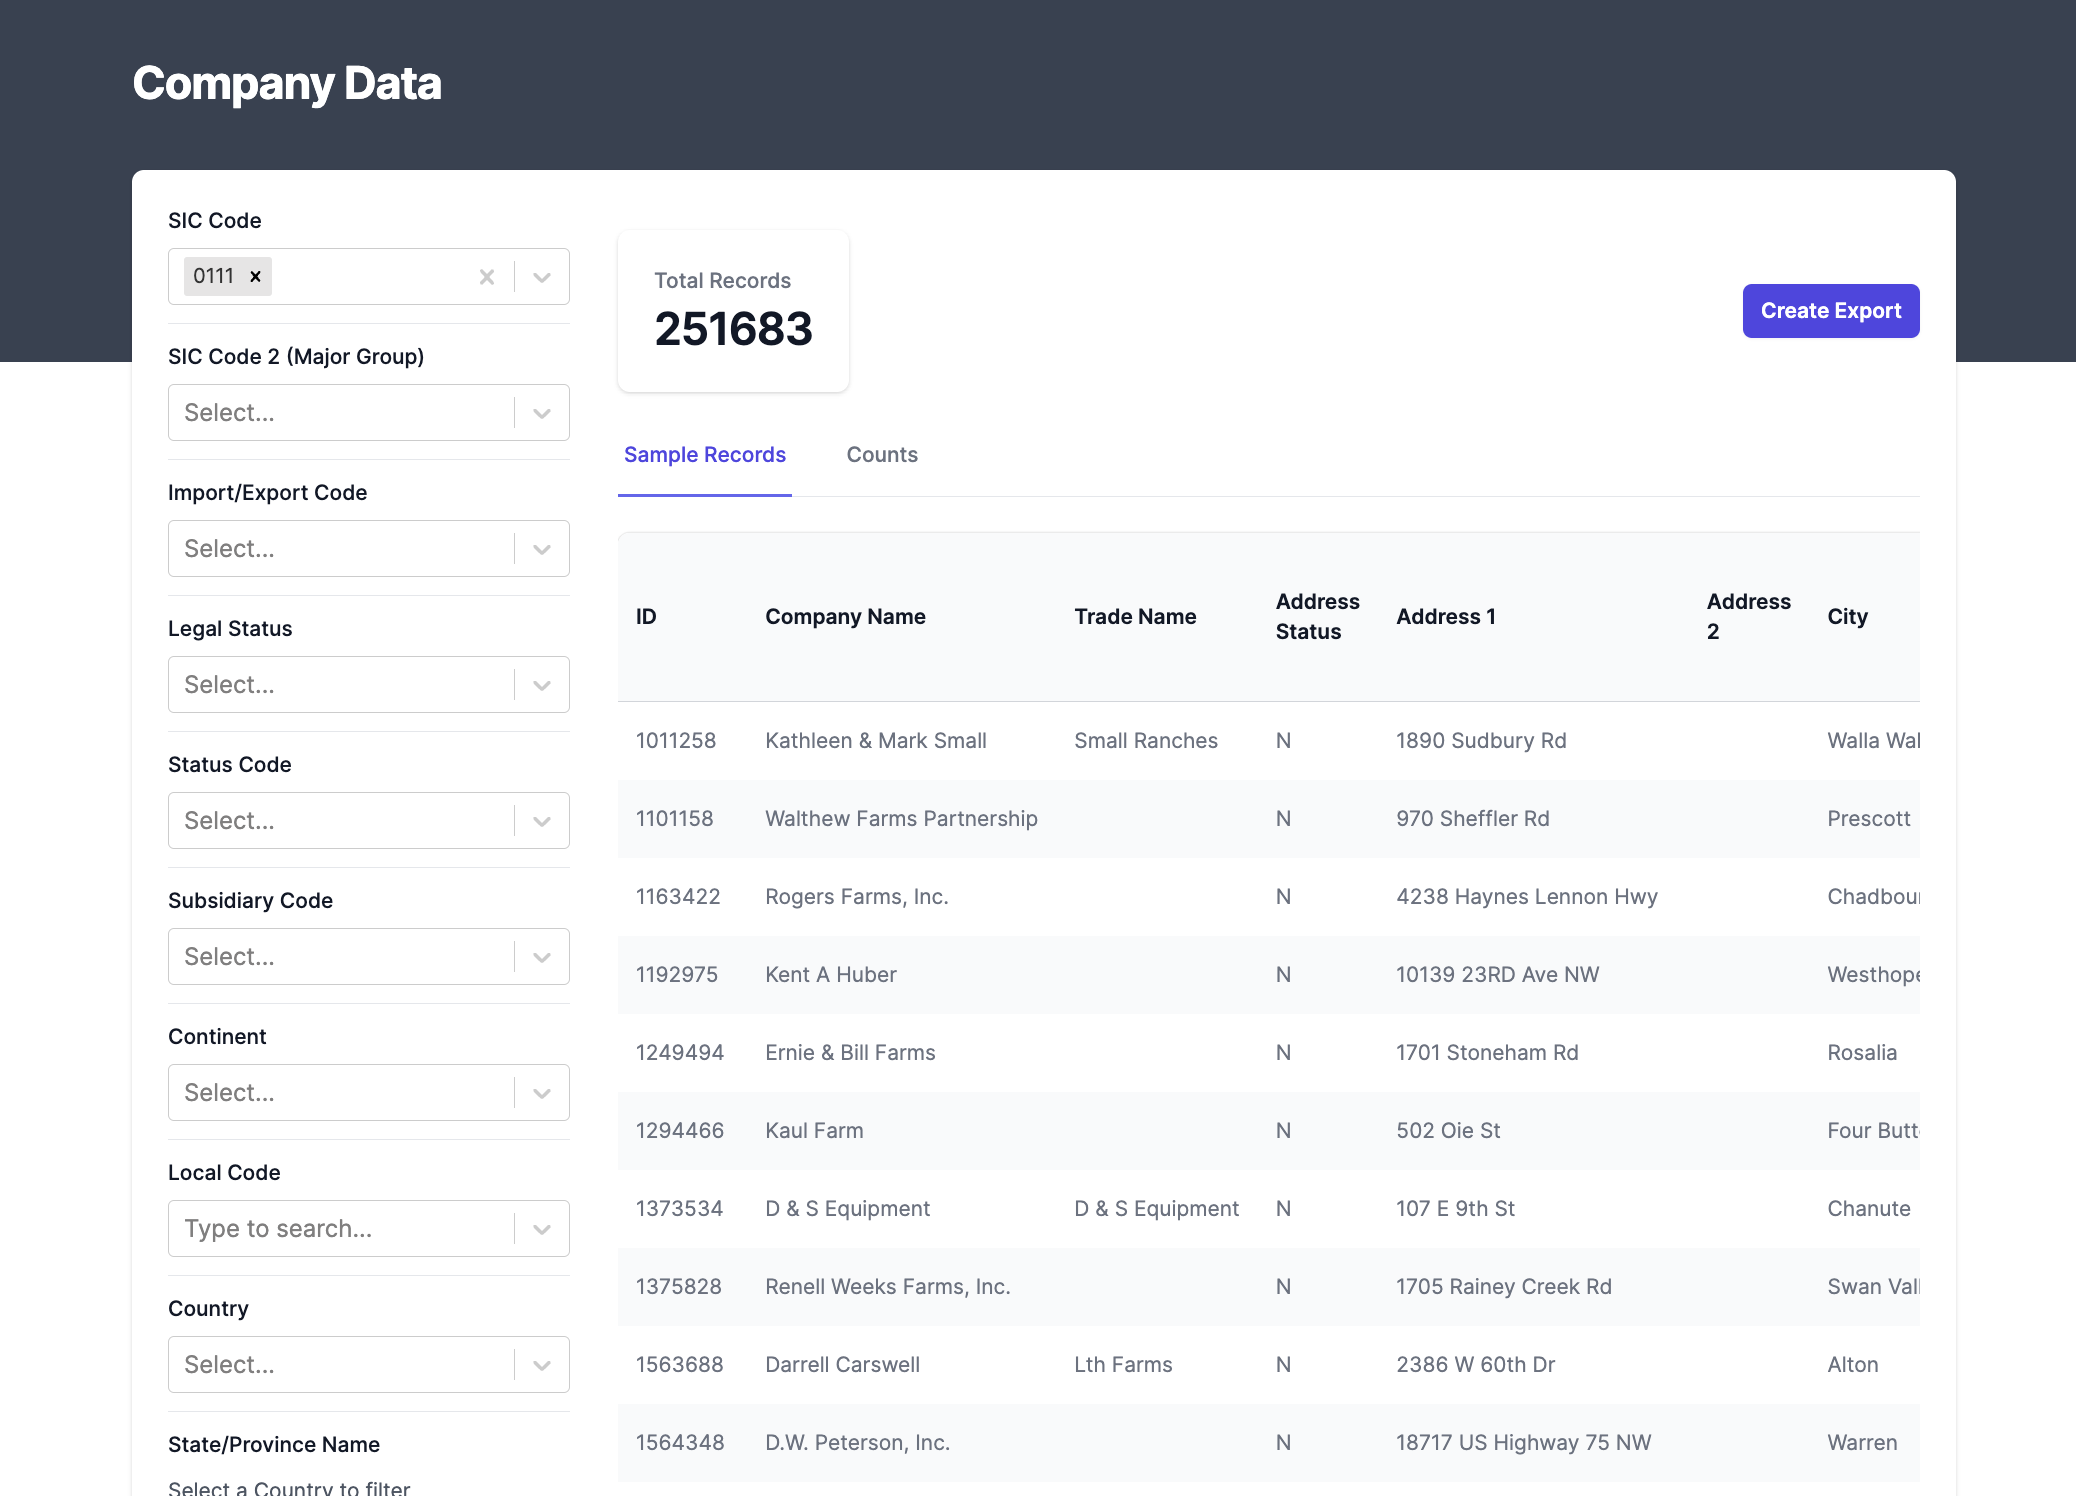This screenshot has width=2076, height=1496.
Task: Select D.W. Peterson, Inc. company
Action: pyautogui.click(x=857, y=1443)
